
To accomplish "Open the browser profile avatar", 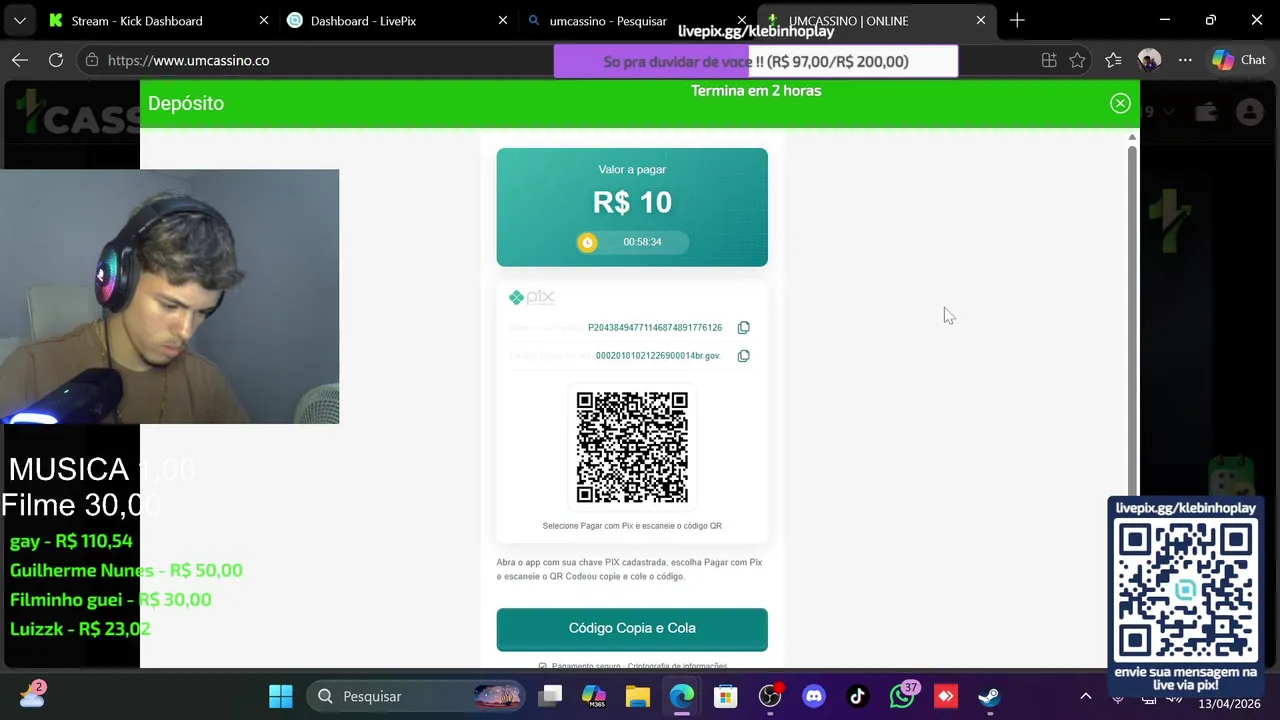I will [1149, 60].
